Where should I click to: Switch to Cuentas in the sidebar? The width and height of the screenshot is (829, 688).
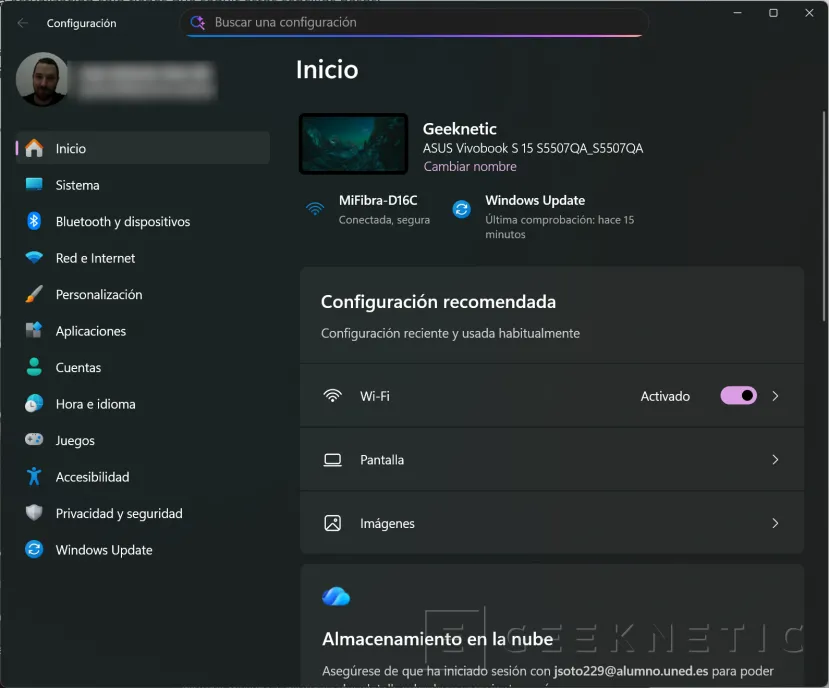click(79, 367)
